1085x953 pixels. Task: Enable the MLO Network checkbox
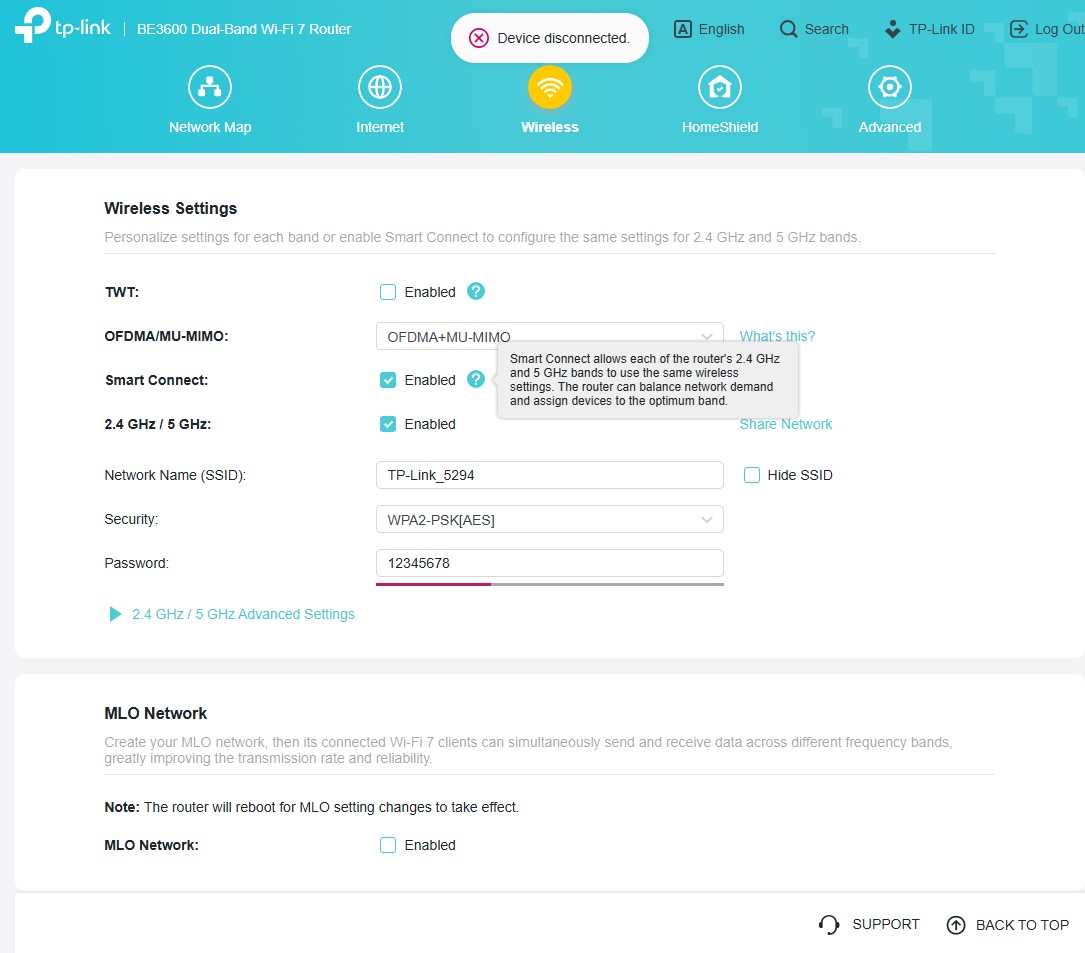pos(388,845)
